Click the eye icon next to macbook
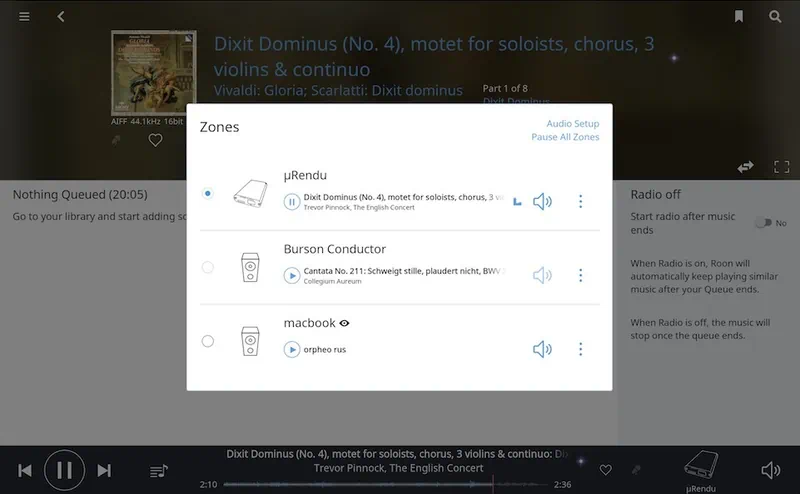The height and width of the screenshot is (494, 800). point(344,323)
